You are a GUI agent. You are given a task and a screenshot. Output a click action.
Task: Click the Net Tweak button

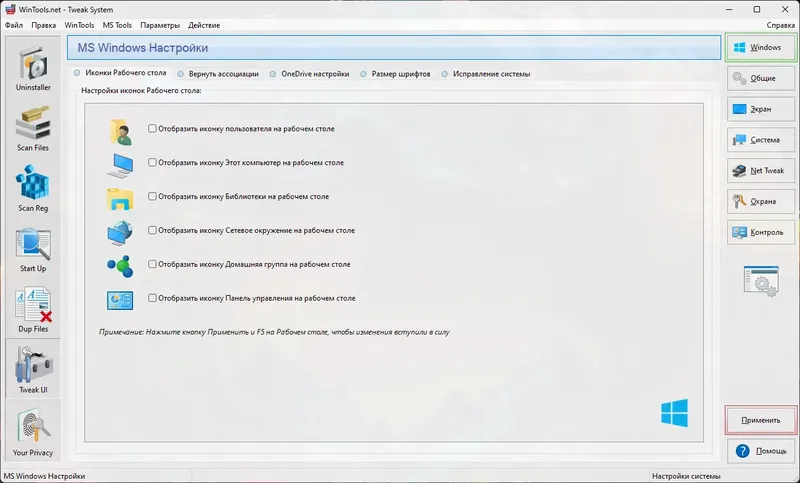(x=761, y=170)
